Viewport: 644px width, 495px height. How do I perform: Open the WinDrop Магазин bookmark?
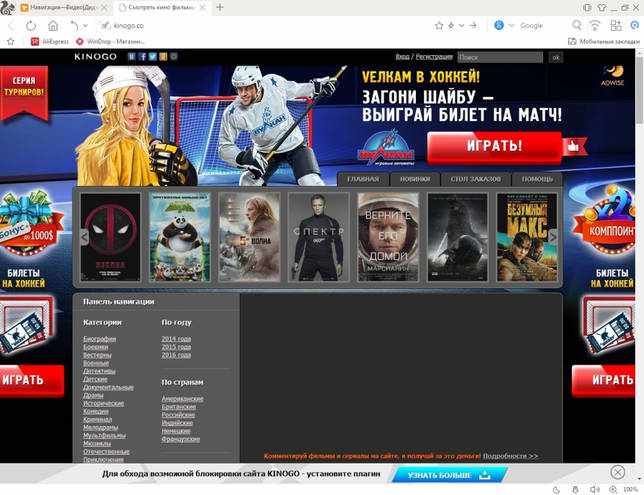coord(110,41)
